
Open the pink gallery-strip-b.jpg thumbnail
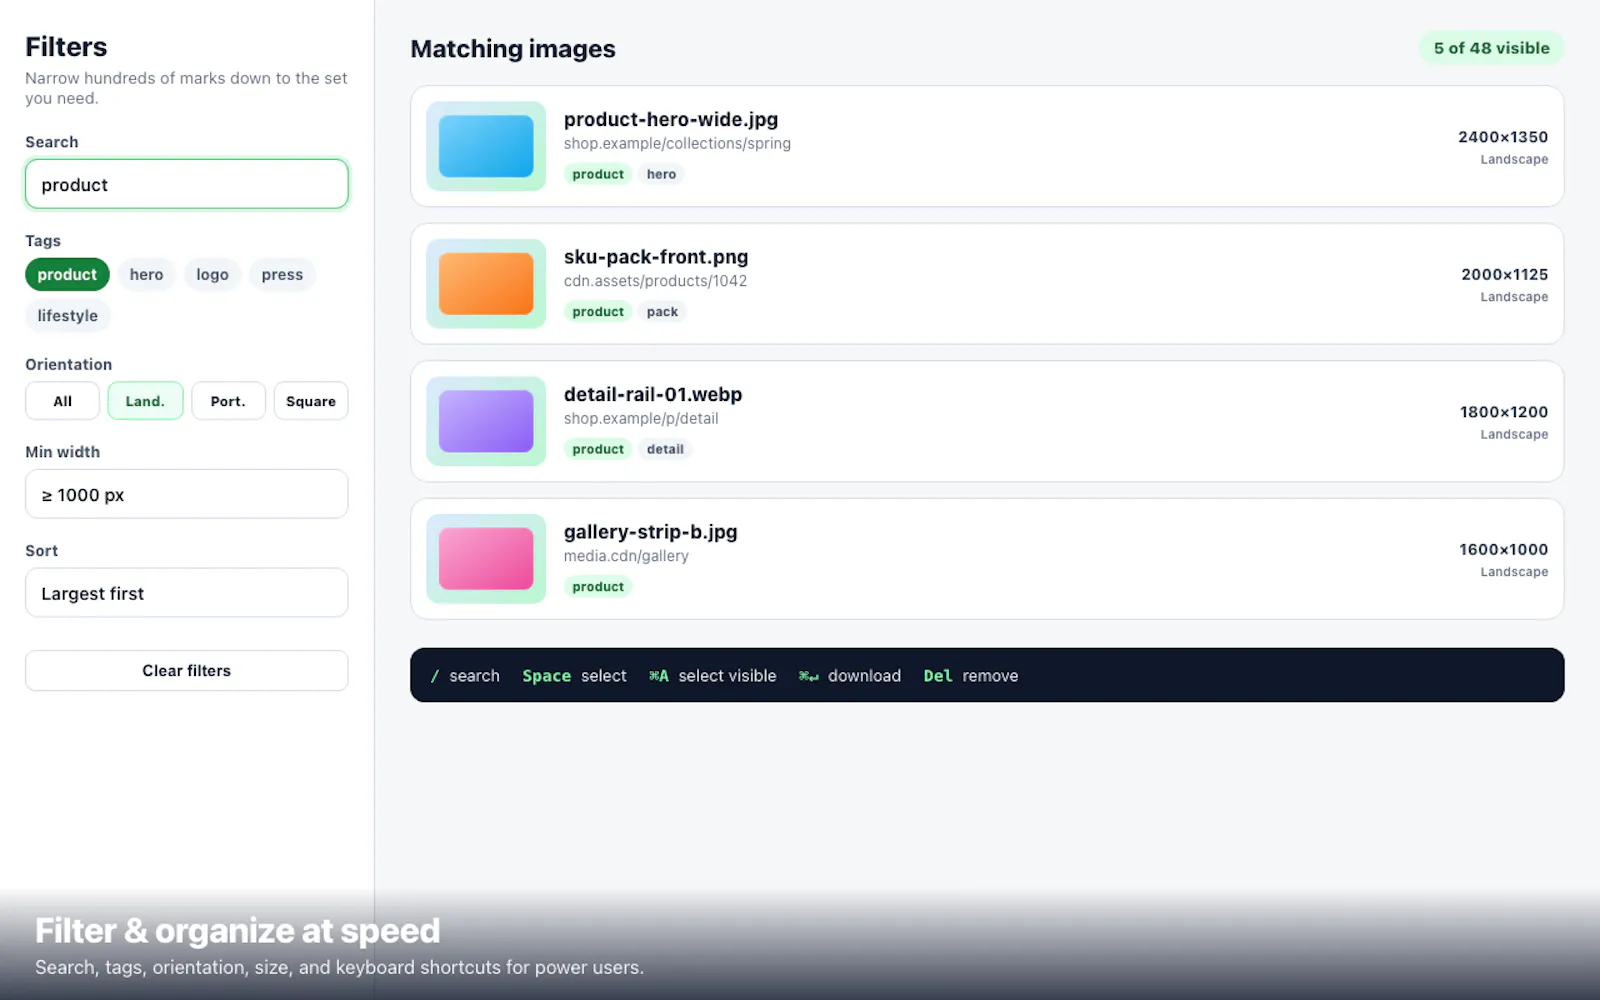tap(486, 559)
